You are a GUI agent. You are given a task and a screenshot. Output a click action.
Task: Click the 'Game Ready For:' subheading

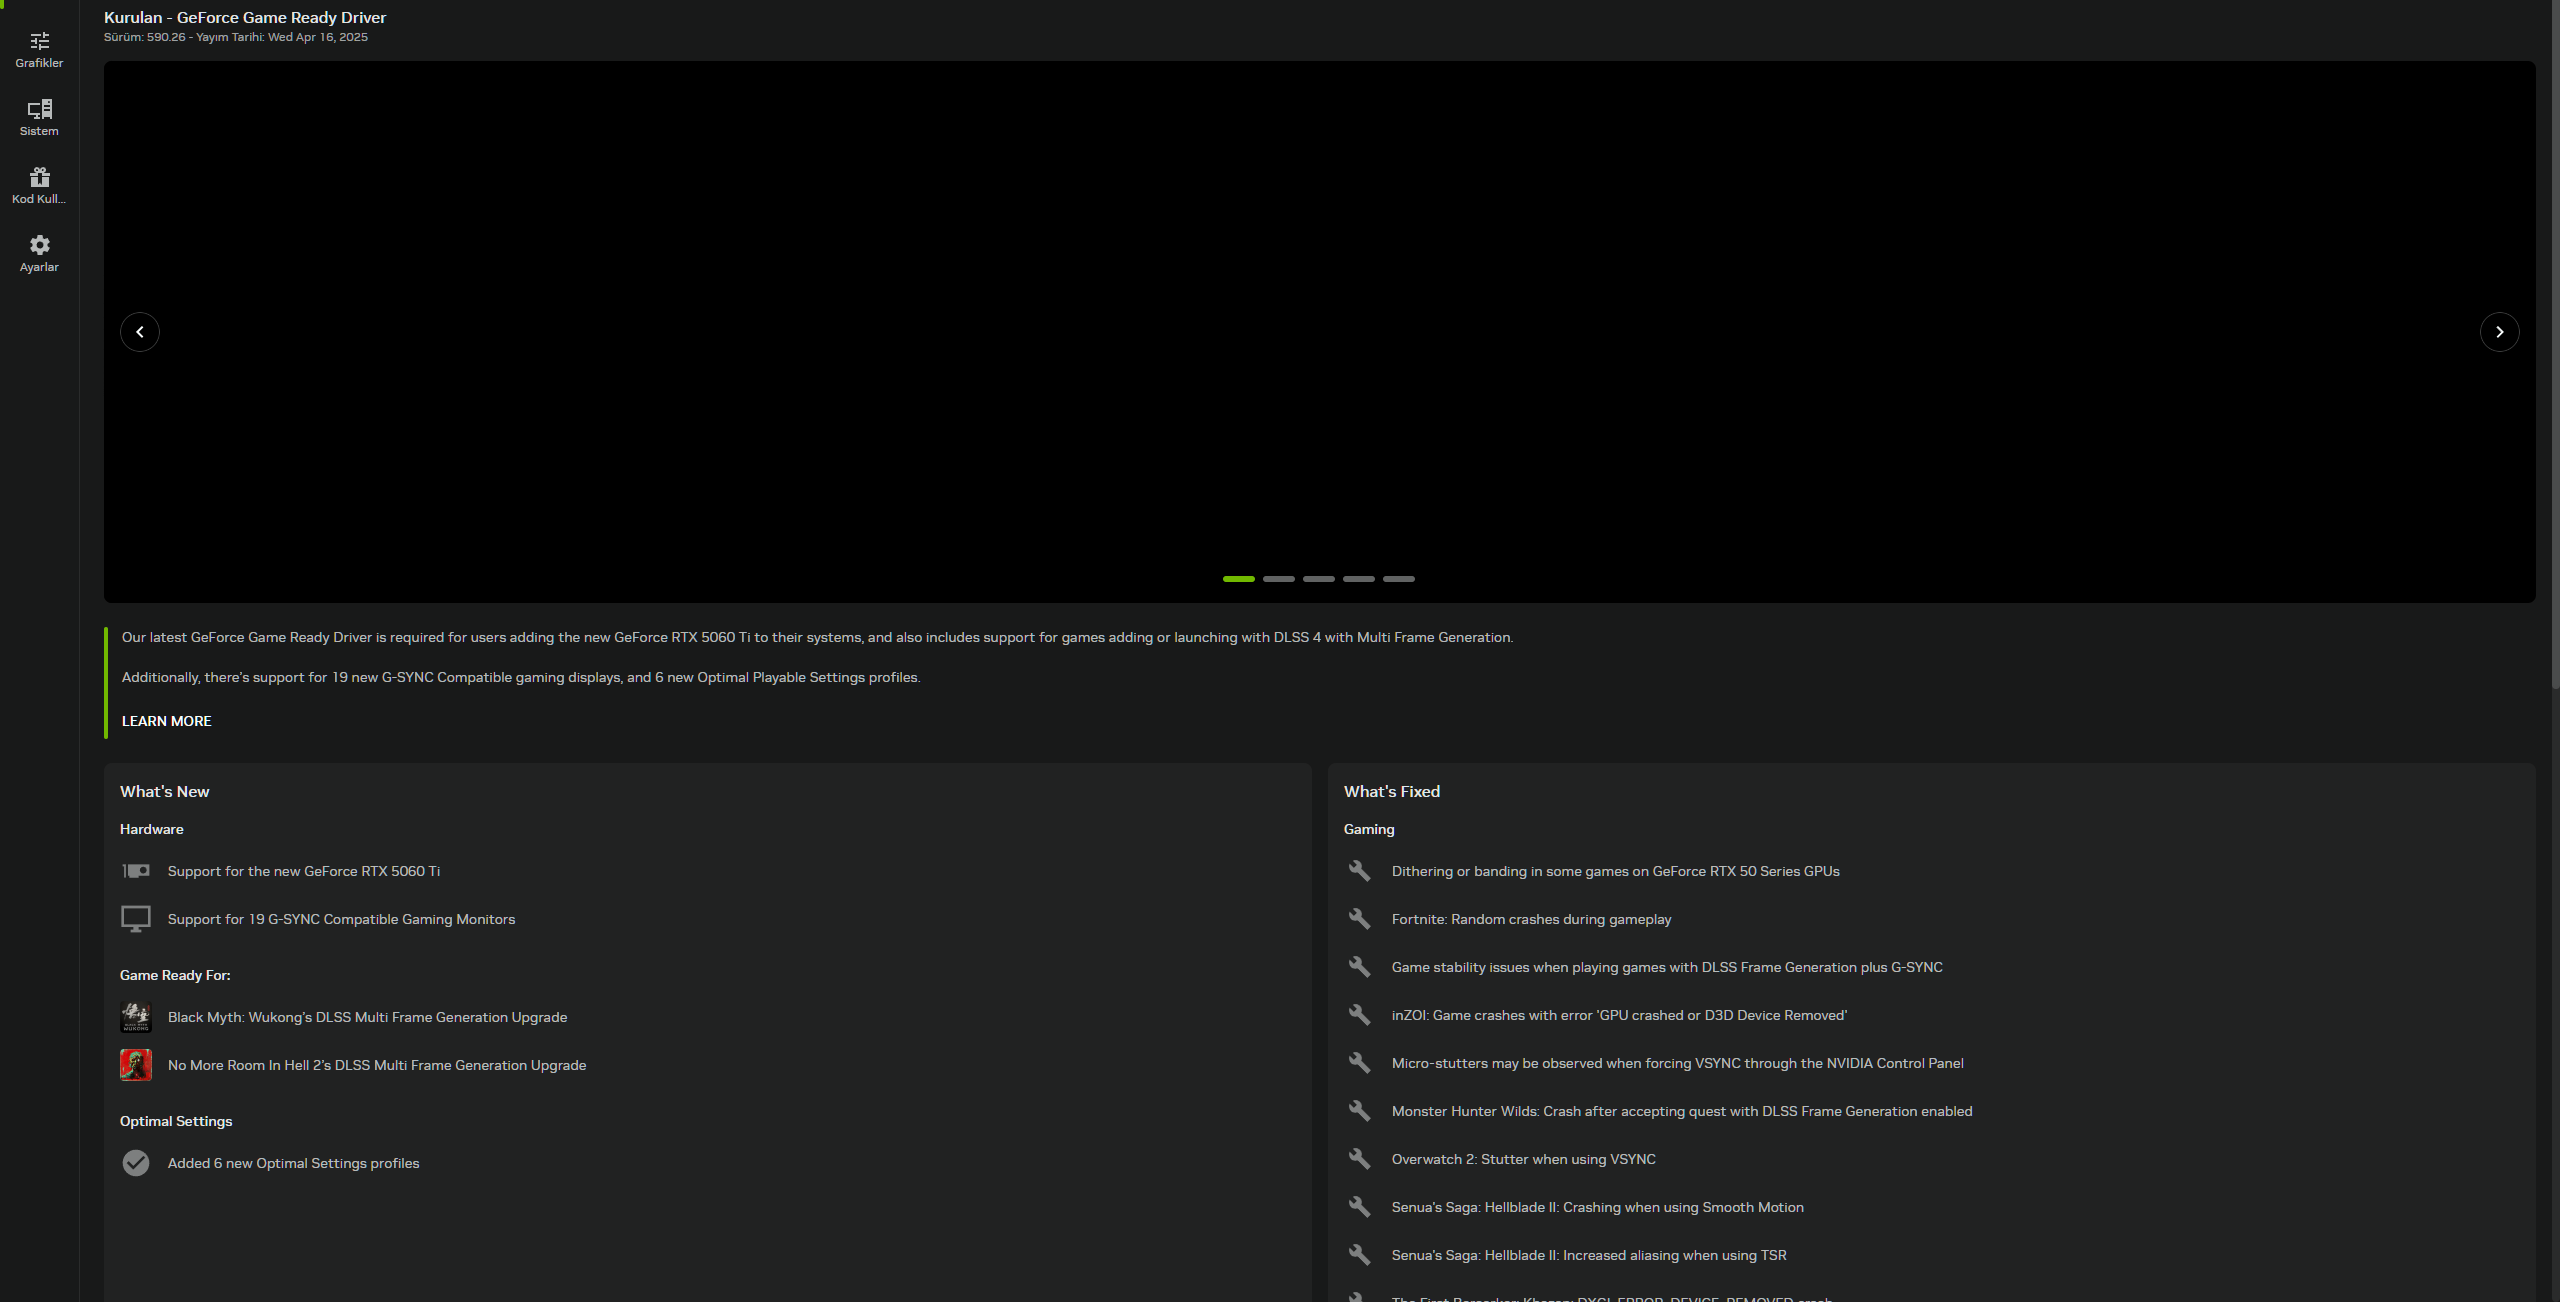175,975
